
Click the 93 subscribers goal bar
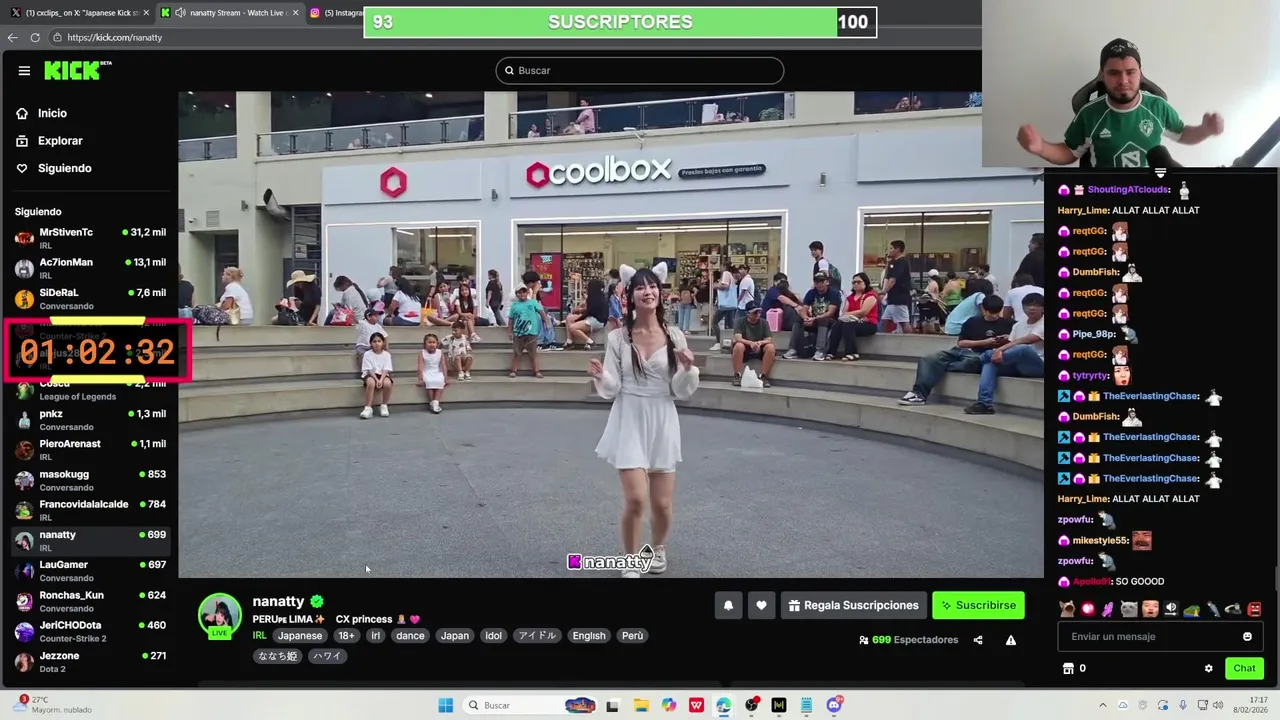pos(620,22)
